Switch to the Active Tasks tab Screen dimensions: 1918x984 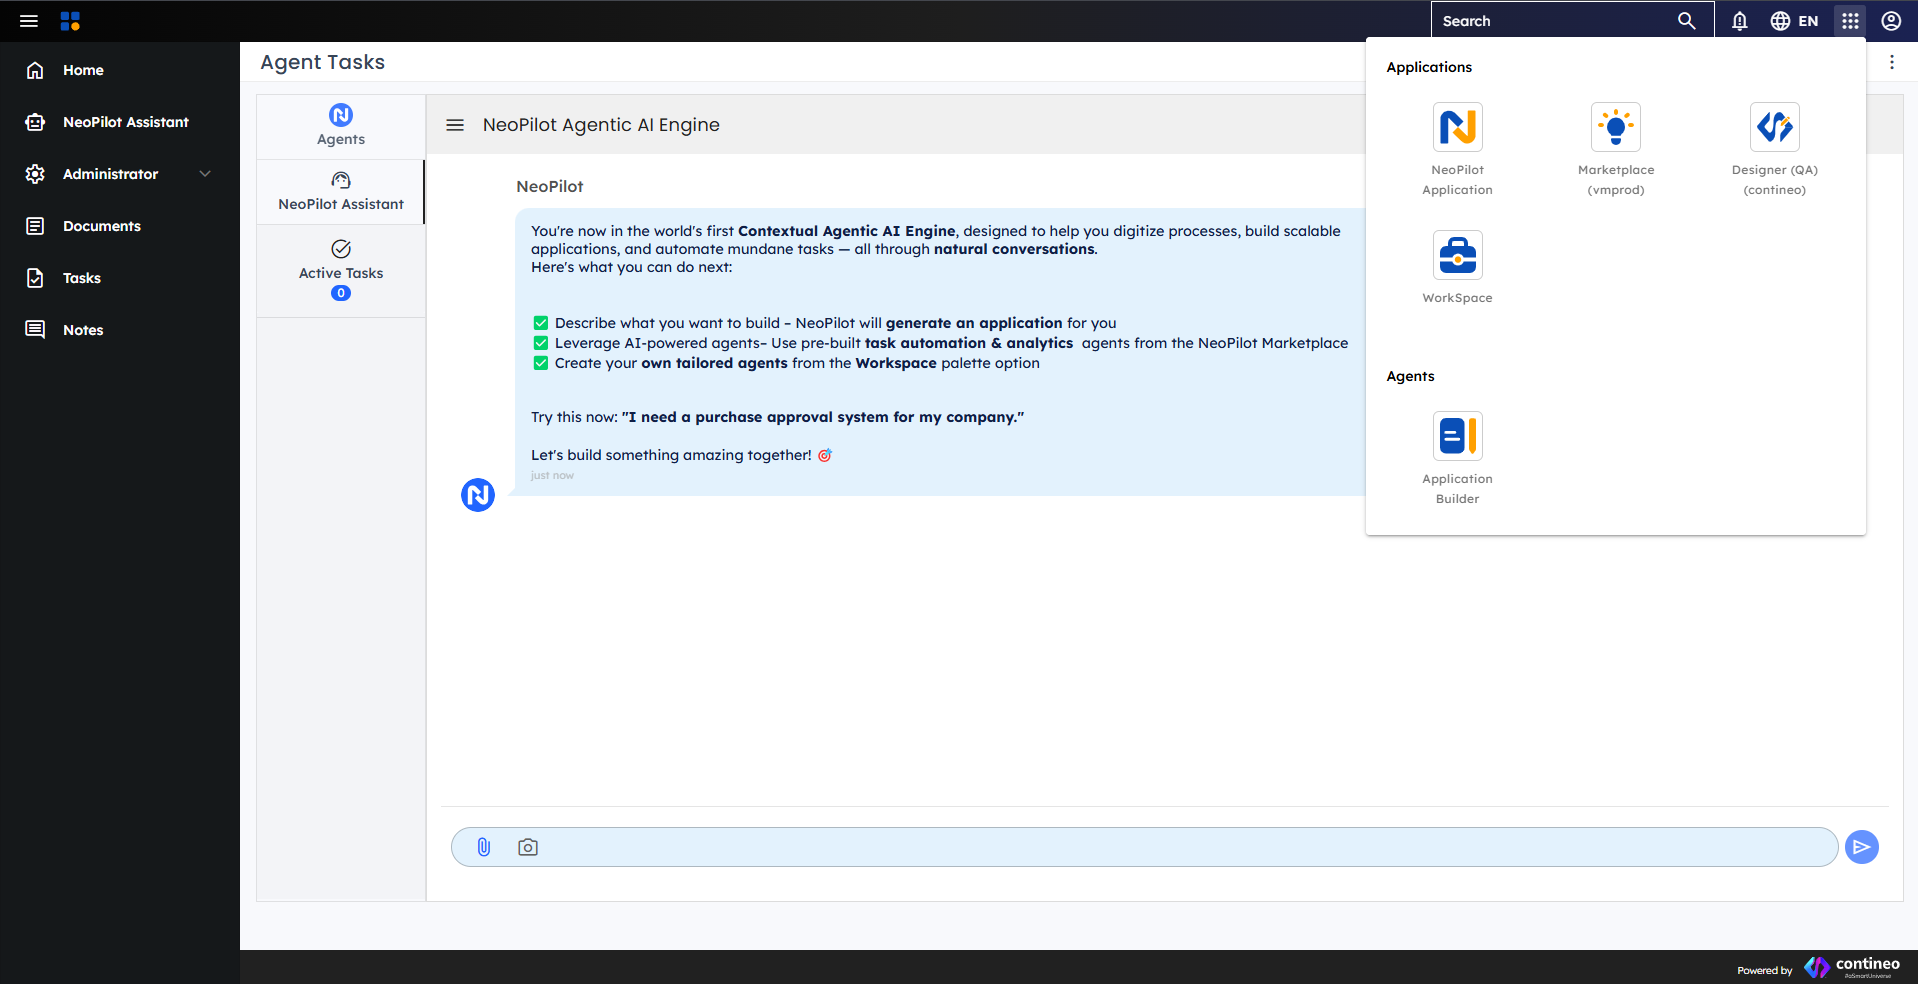pyautogui.click(x=341, y=270)
